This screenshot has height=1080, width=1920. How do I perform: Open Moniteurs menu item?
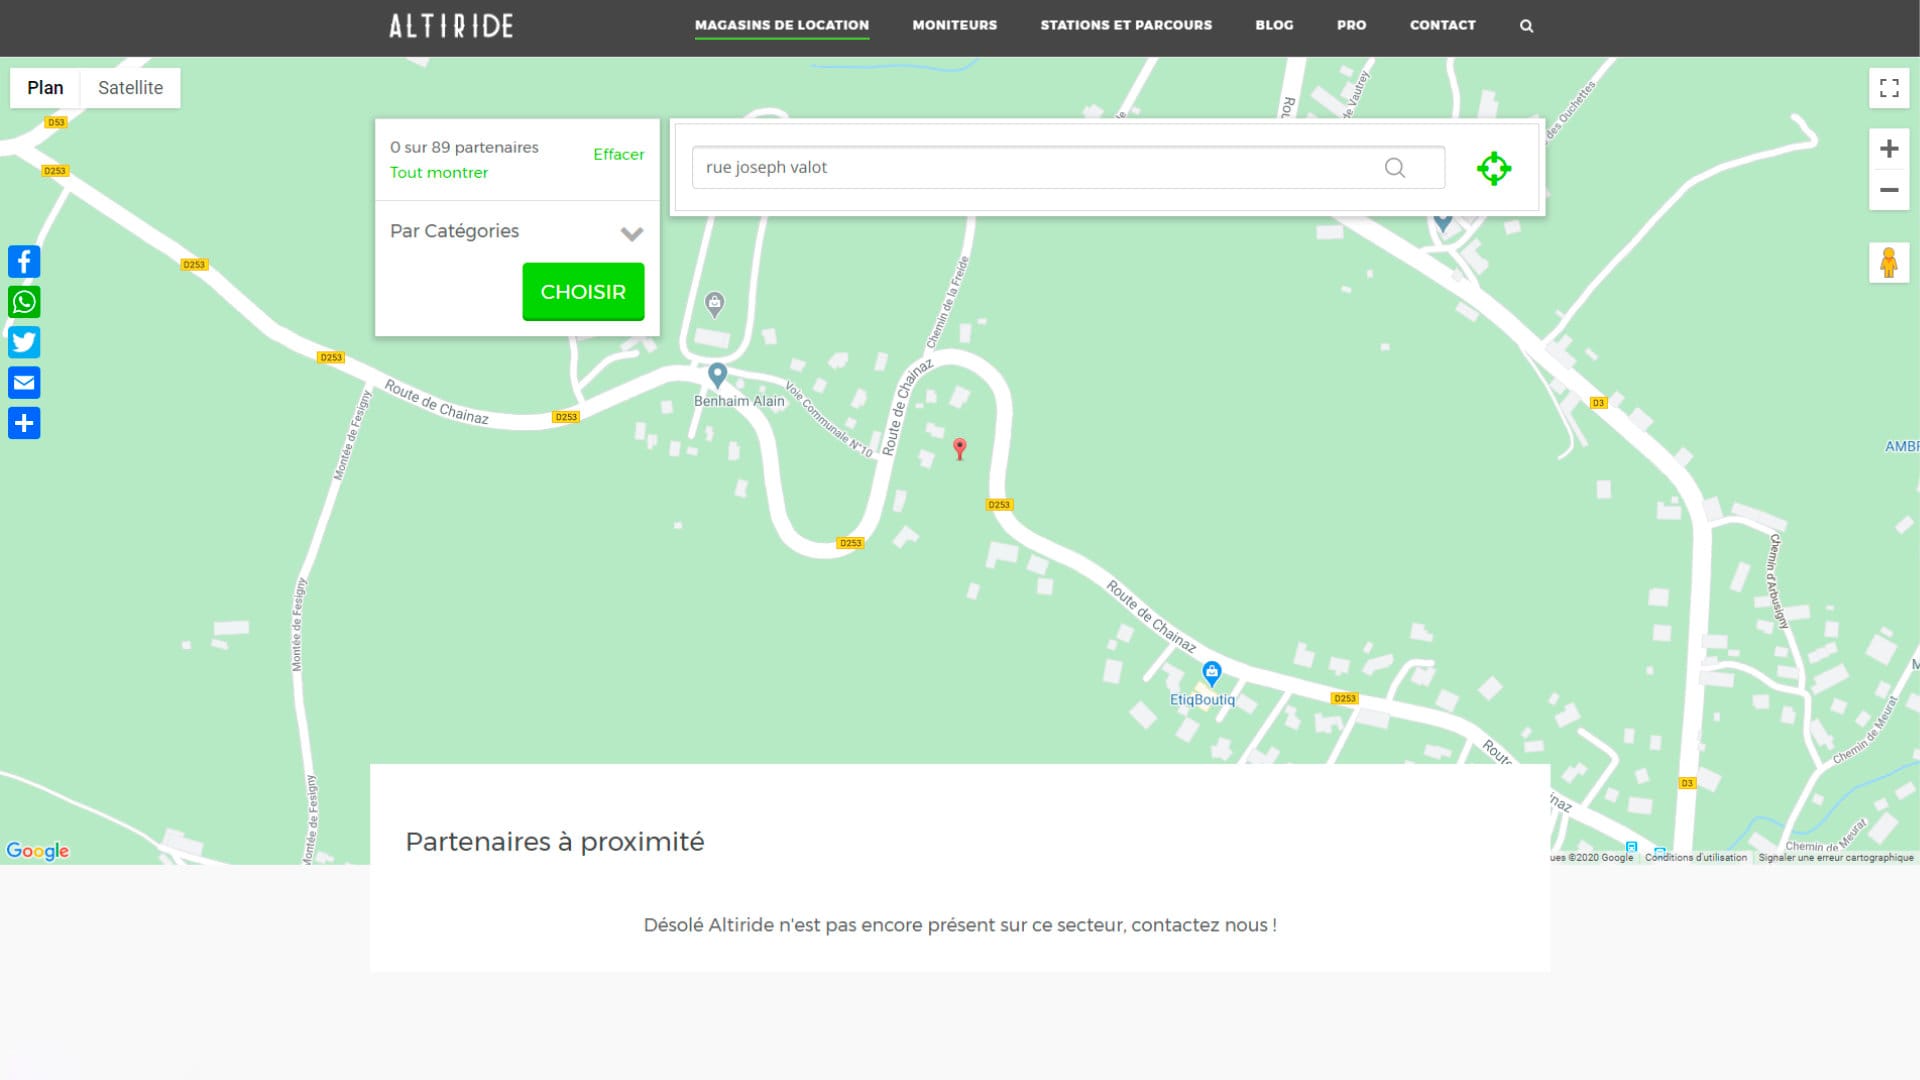click(x=955, y=25)
